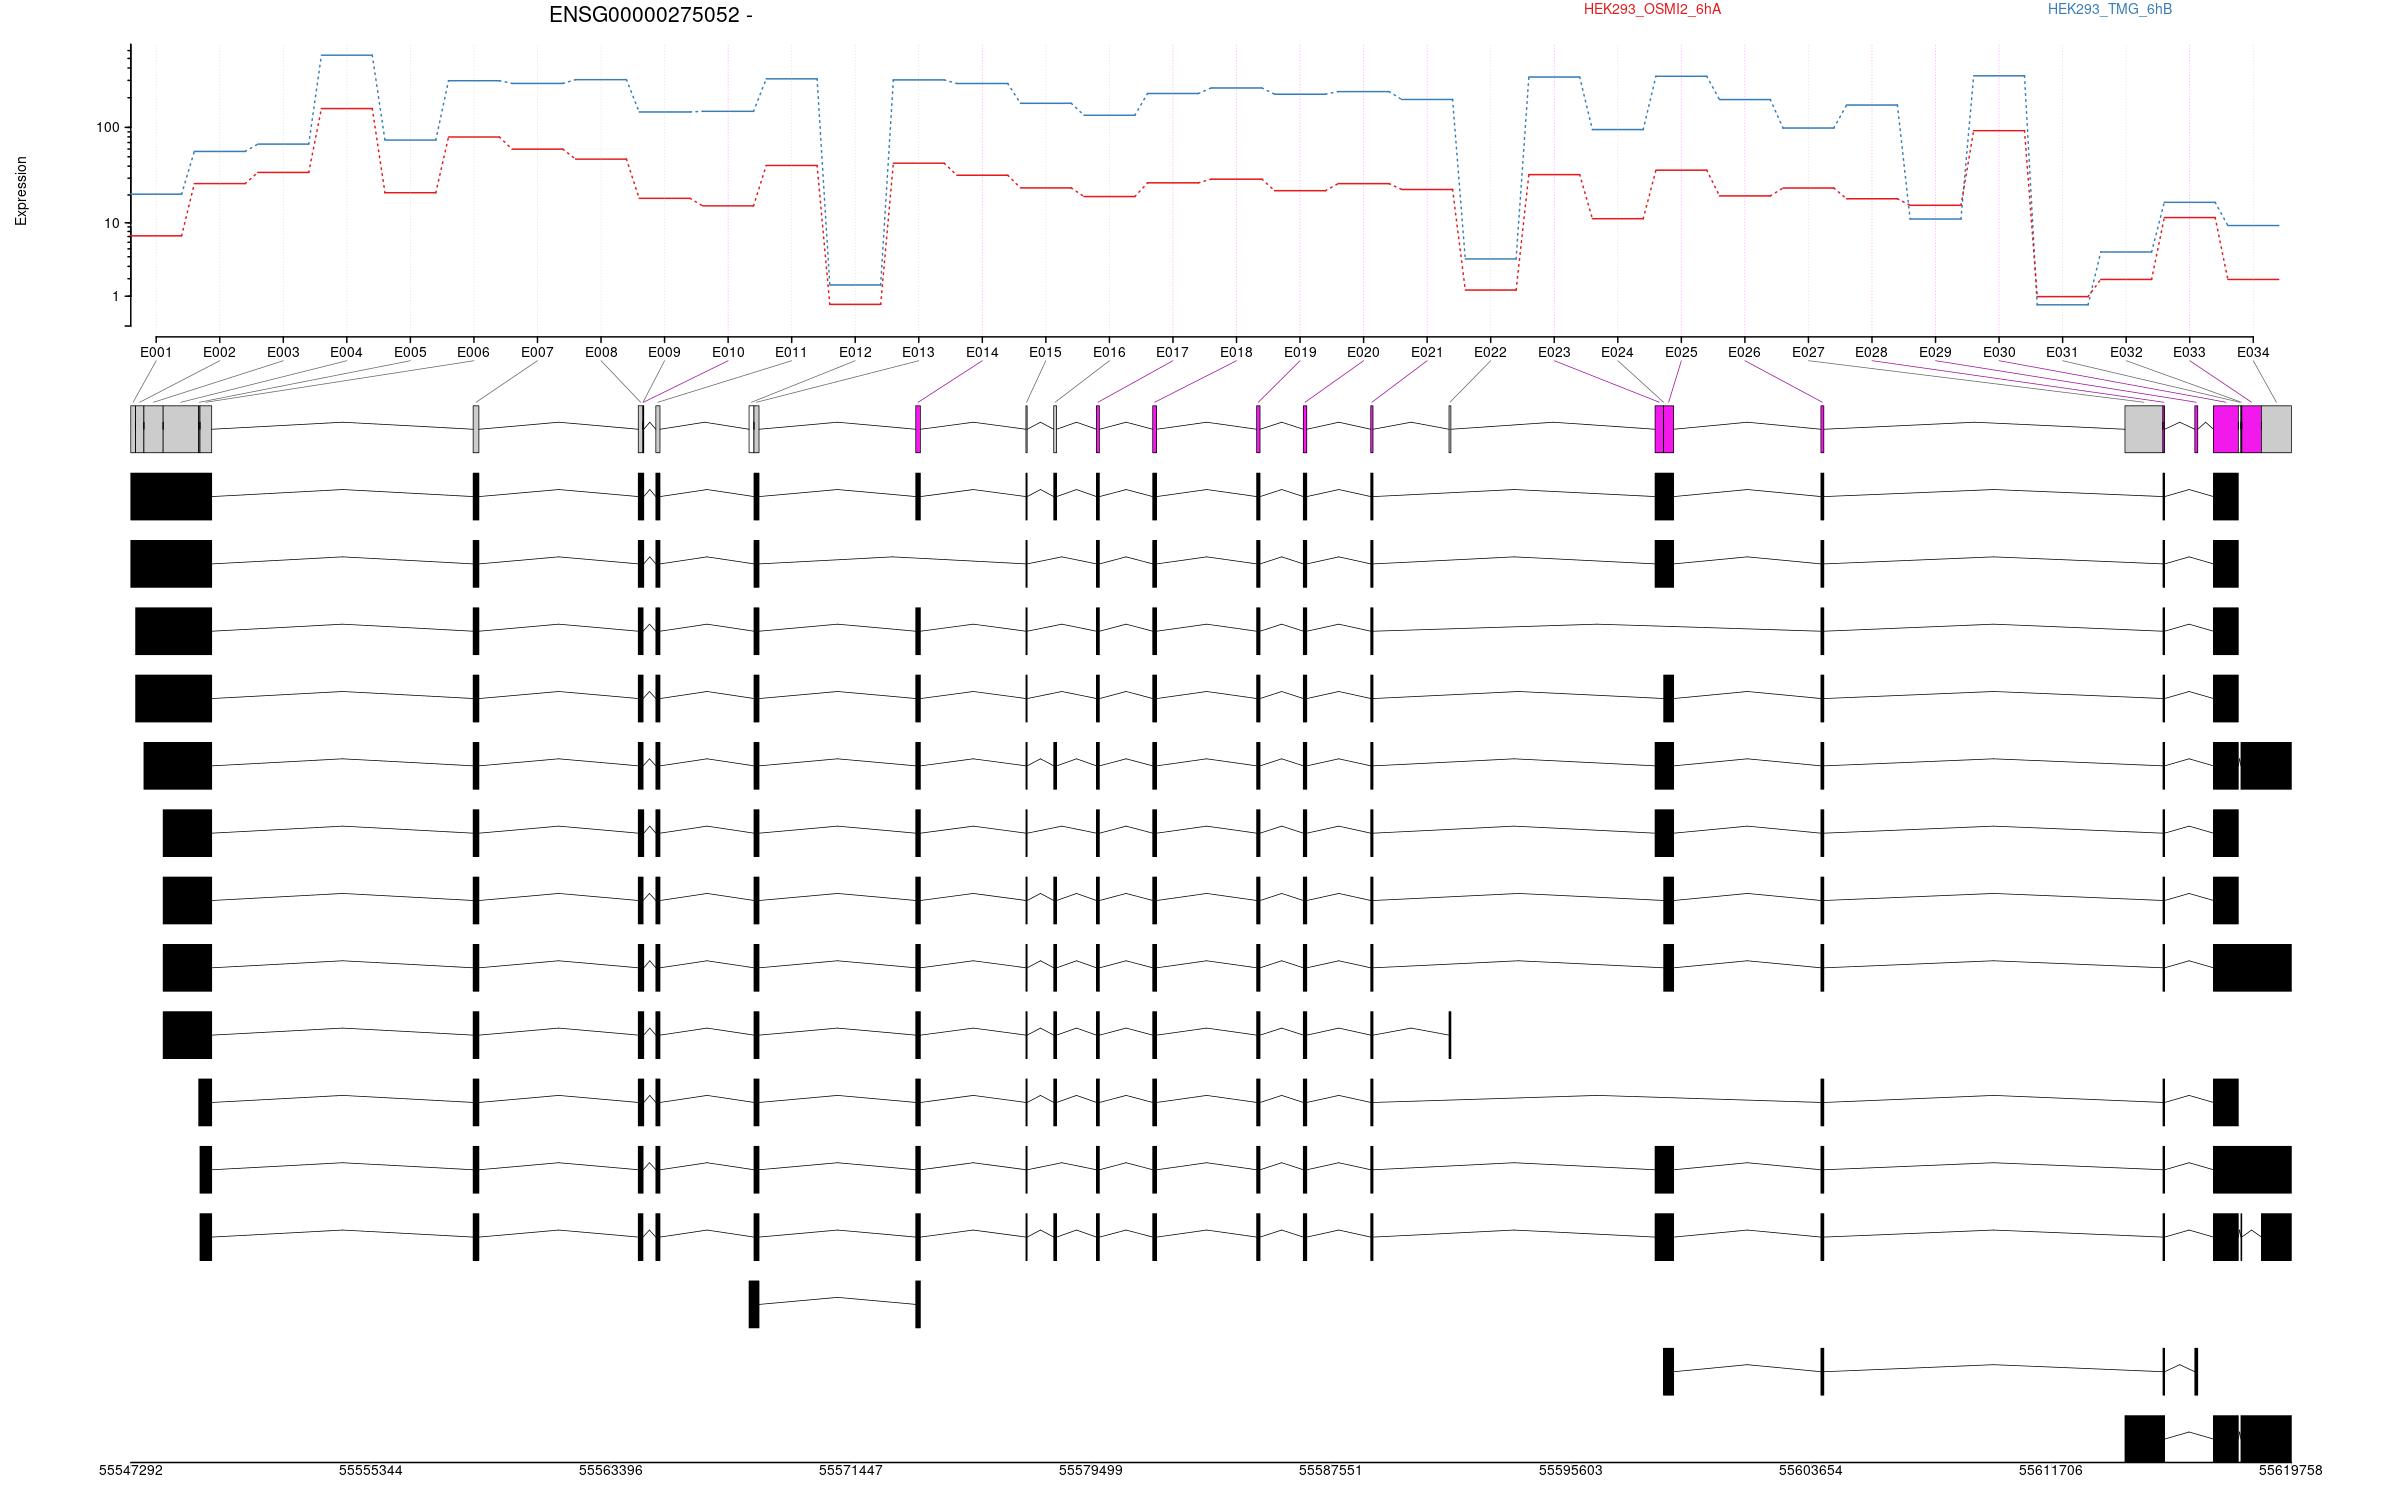Click exon label E007

[537, 352]
